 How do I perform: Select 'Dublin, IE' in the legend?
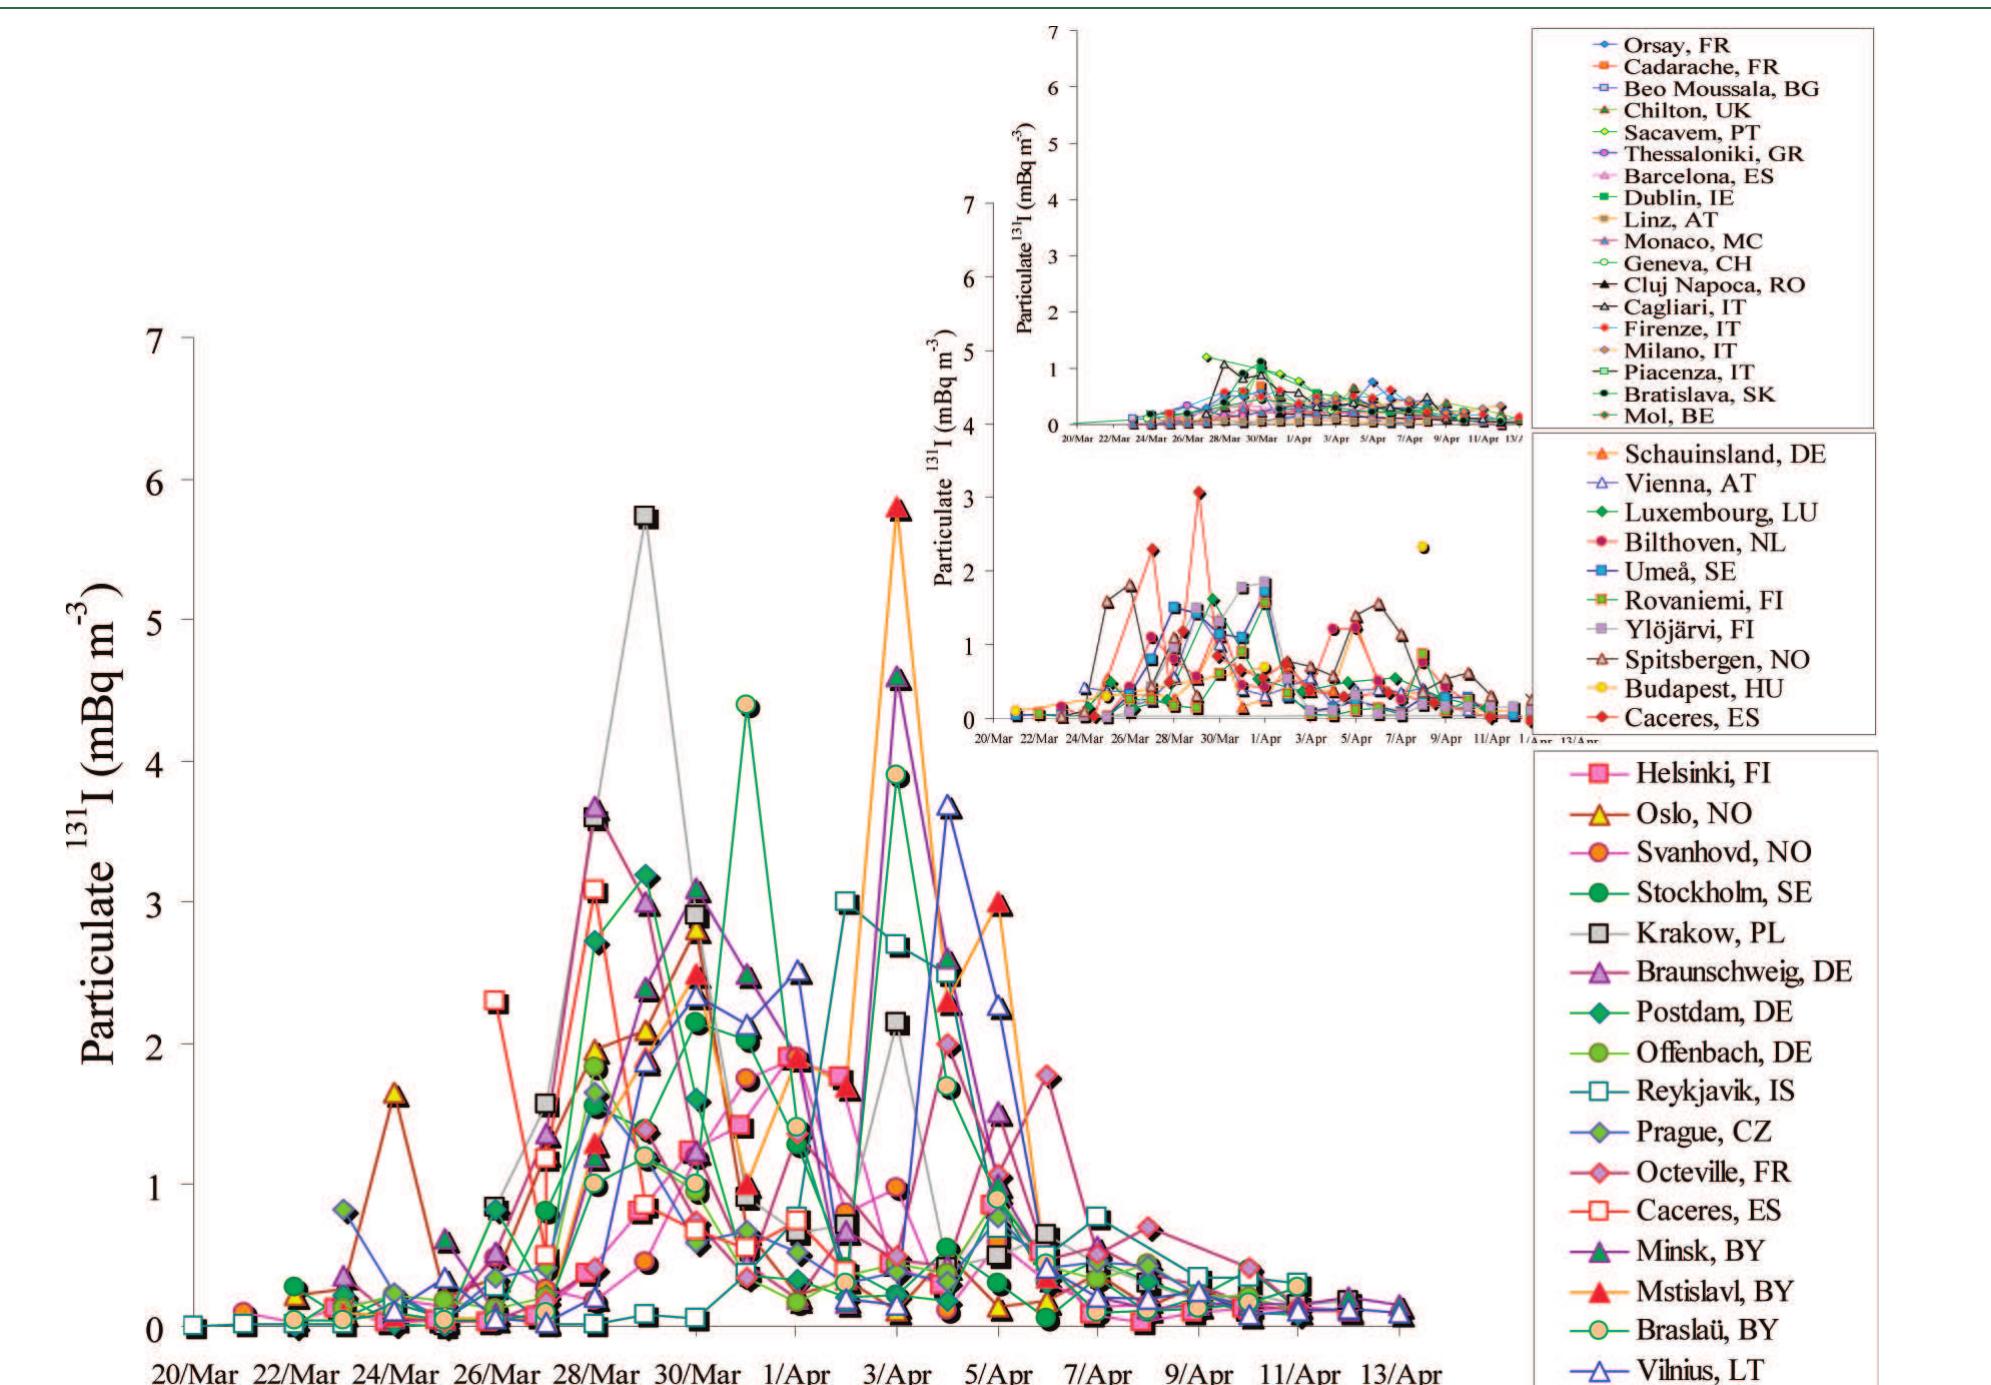tap(1663, 198)
